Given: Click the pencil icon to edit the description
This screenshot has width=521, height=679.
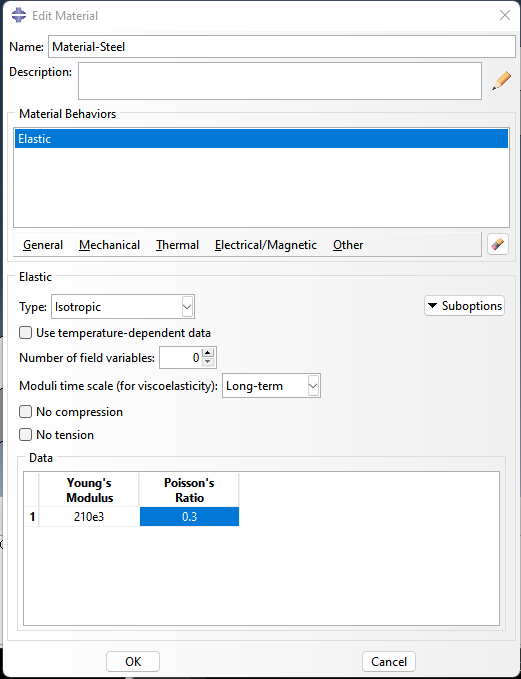Looking at the screenshot, I should tap(501, 81).
